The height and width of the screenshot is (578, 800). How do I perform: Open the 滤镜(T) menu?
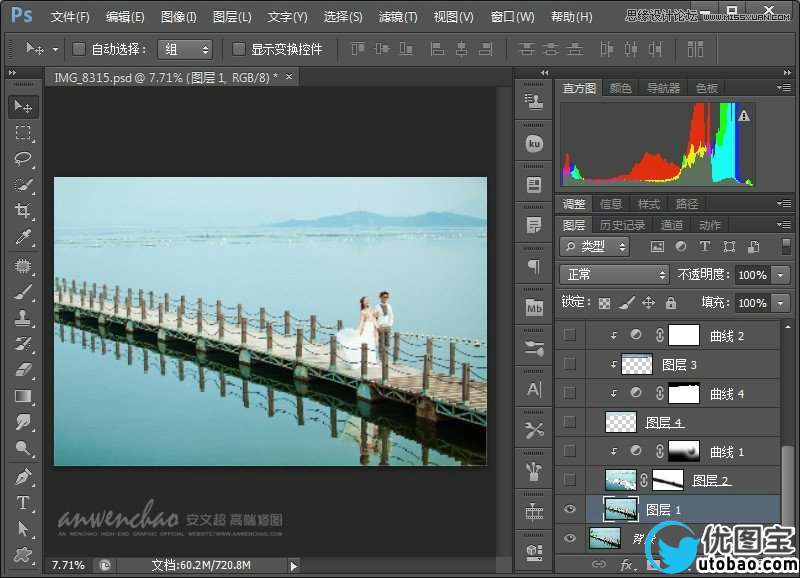(398, 17)
